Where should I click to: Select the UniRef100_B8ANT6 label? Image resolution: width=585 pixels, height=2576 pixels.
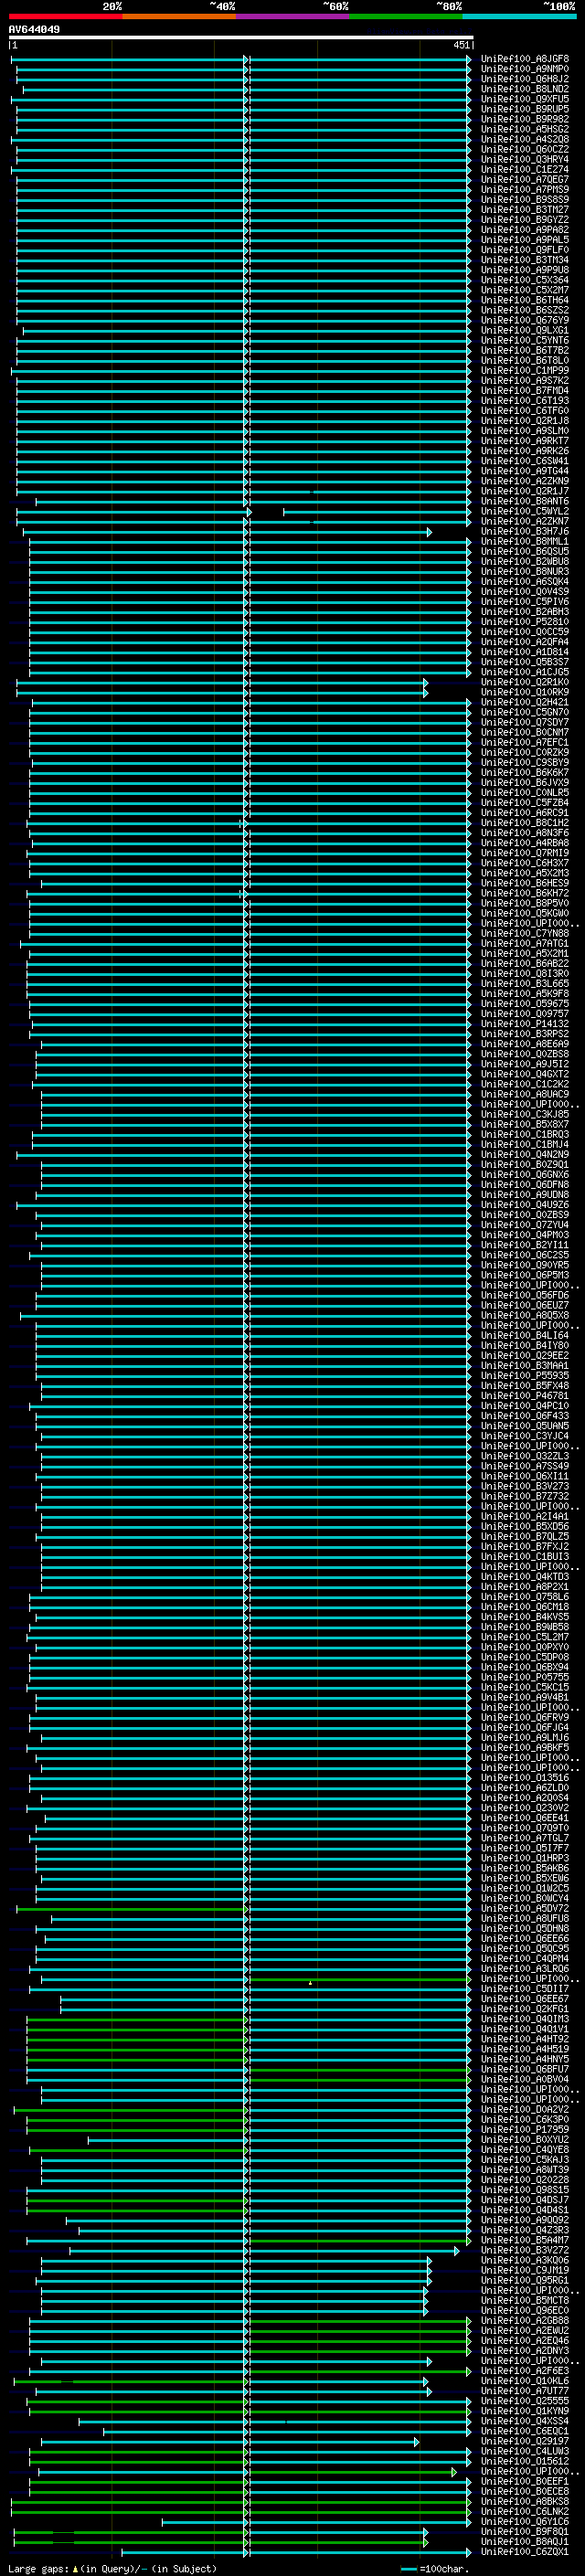pyautogui.click(x=524, y=501)
